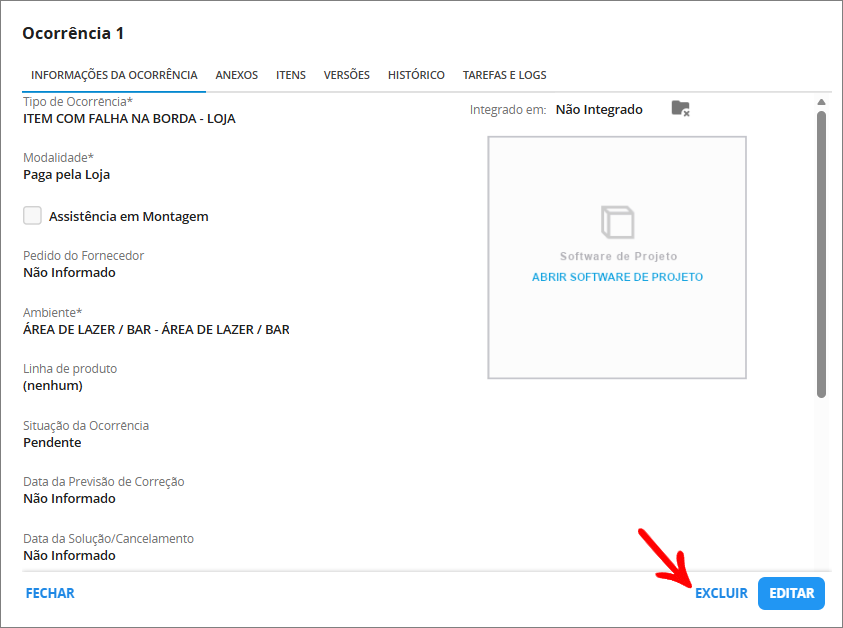Click the Excluir button

tap(721, 593)
